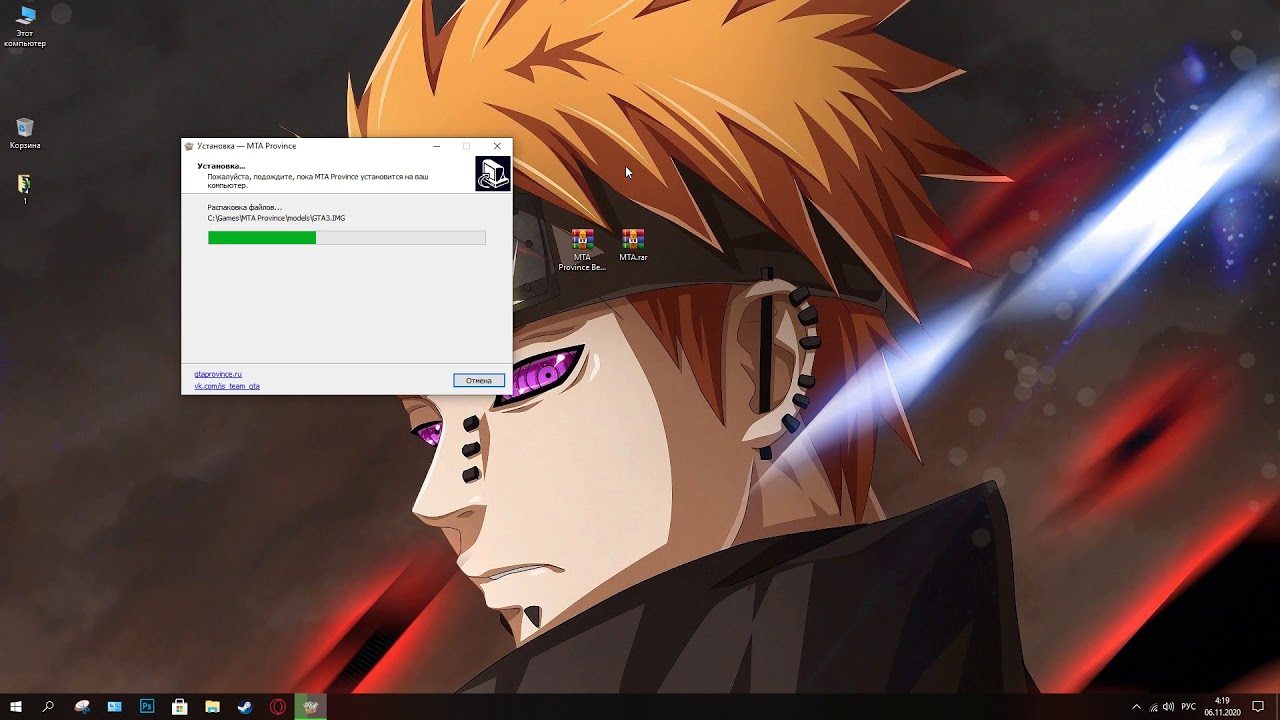Viewport: 1280px width, 720px height.
Task: Click the Установка... heading text
Action: 221,166
